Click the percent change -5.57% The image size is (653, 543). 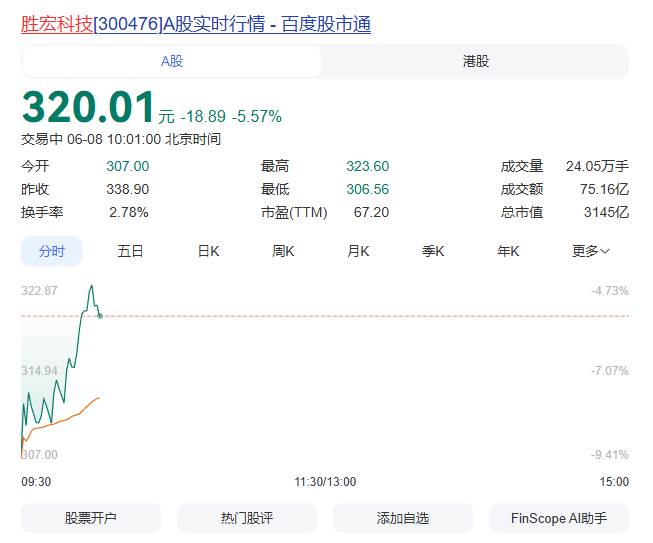pyautogui.click(x=257, y=117)
